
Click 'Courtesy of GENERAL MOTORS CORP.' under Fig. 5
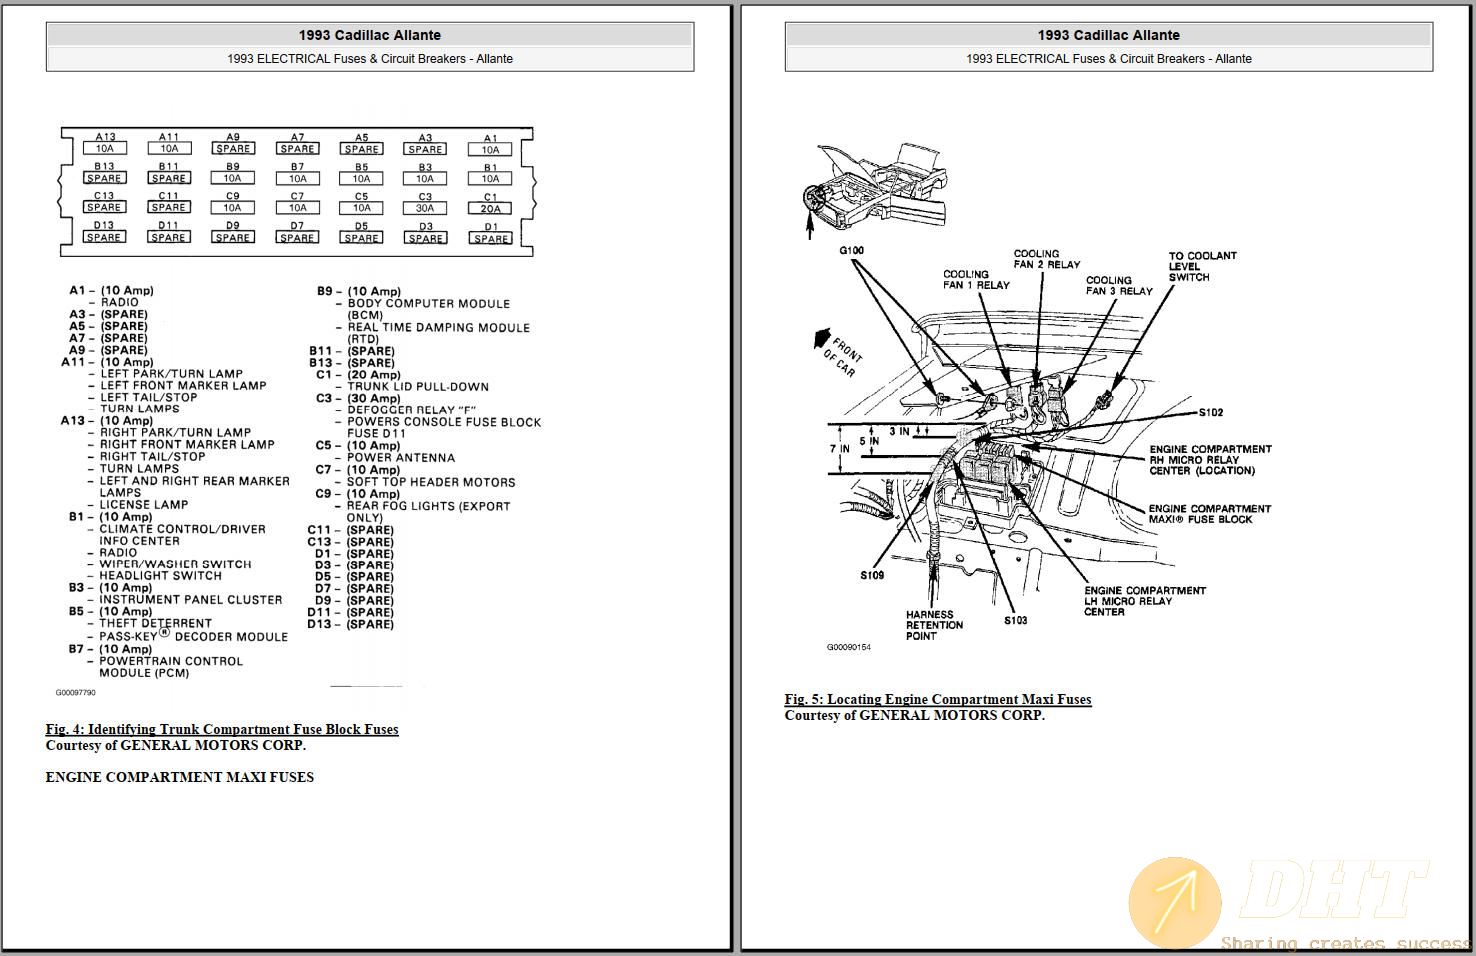pyautogui.click(x=914, y=715)
